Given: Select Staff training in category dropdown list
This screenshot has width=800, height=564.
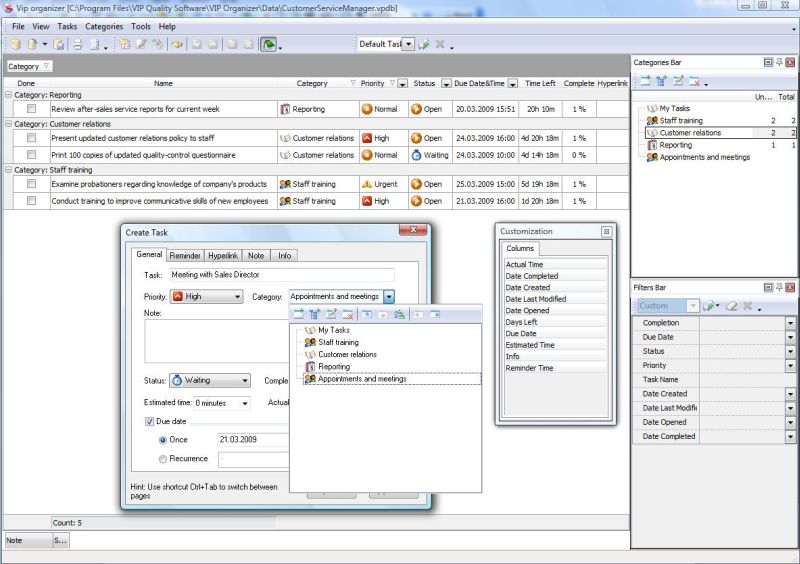Looking at the screenshot, I should point(338,342).
